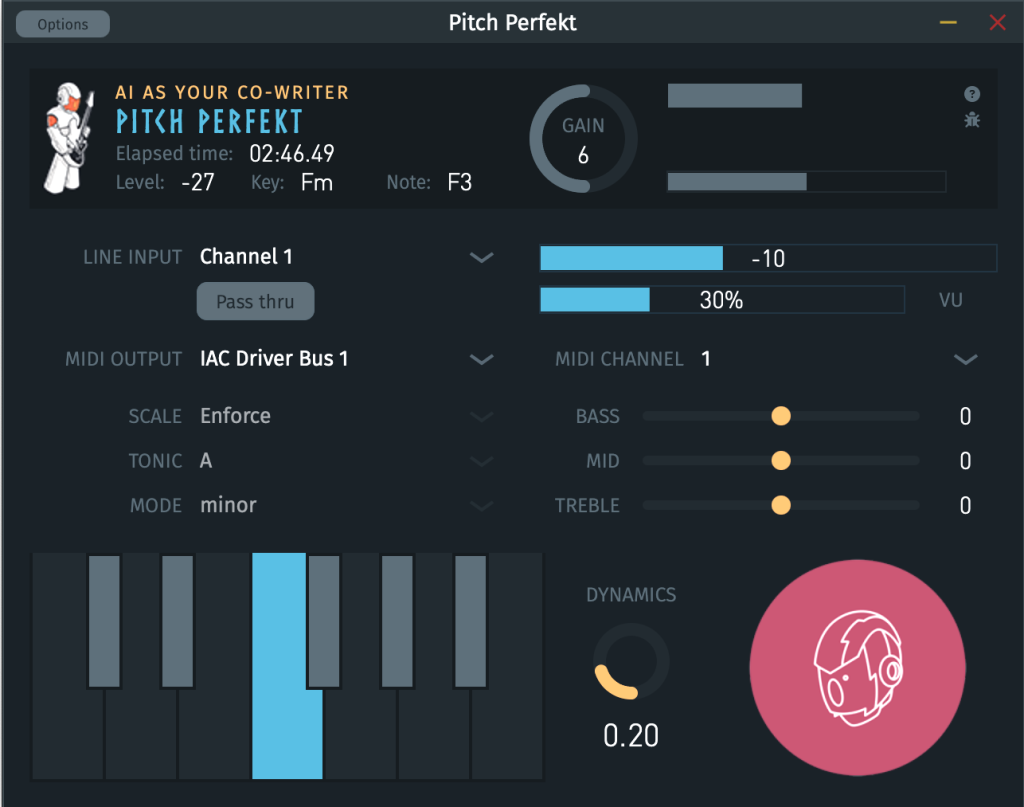1024x807 pixels.
Task: Select the MIDI CHANNEL chooser
Action: (966, 359)
